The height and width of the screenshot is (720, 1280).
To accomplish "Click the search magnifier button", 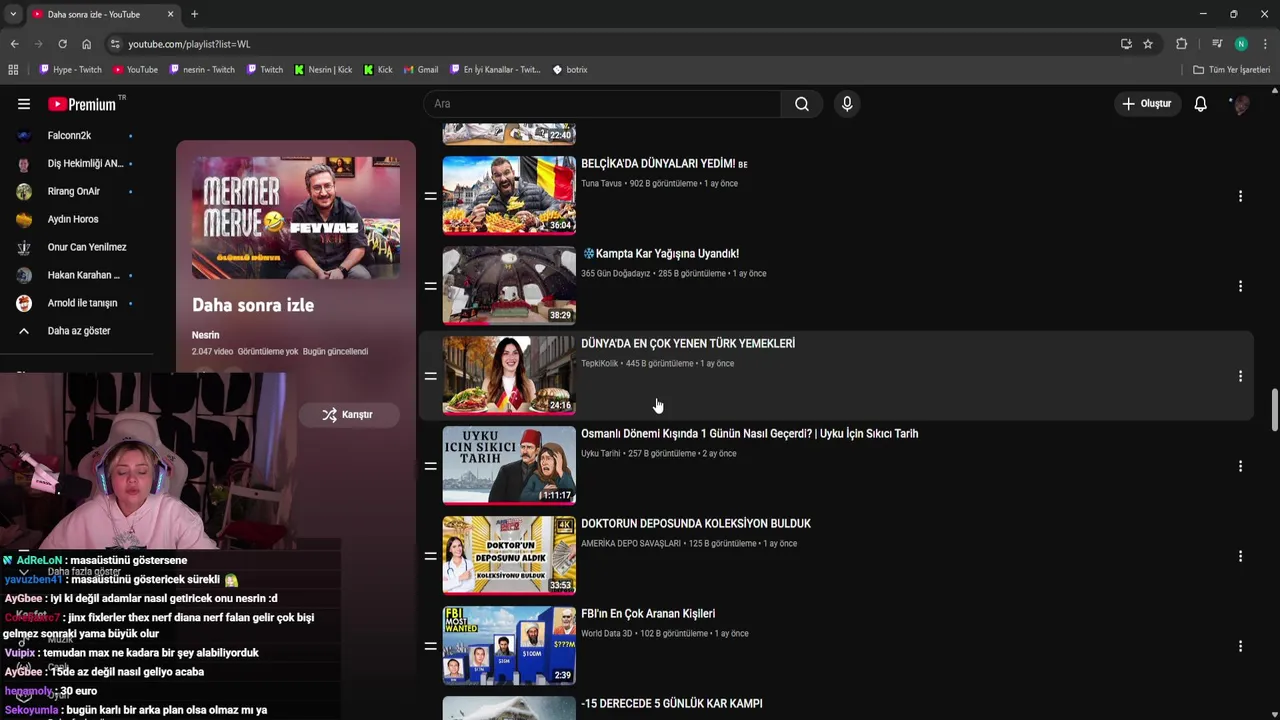I will pyautogui.click(x=802, y=104).
